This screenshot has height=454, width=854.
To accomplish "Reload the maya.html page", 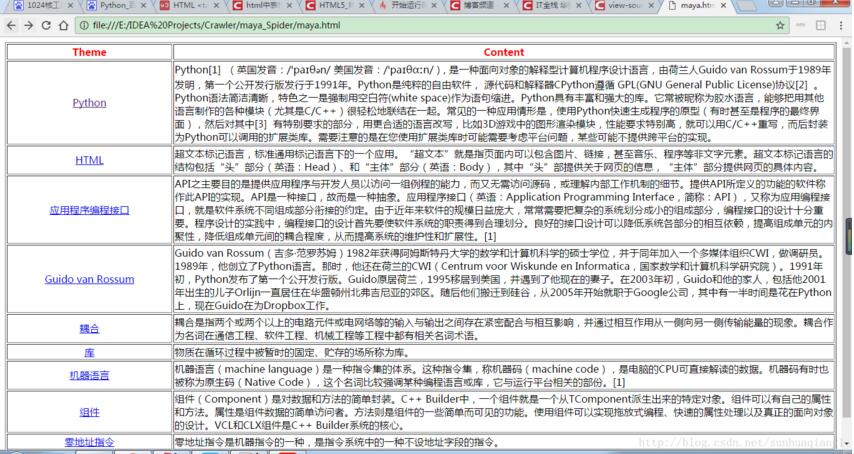I will (x=46, y=26).
